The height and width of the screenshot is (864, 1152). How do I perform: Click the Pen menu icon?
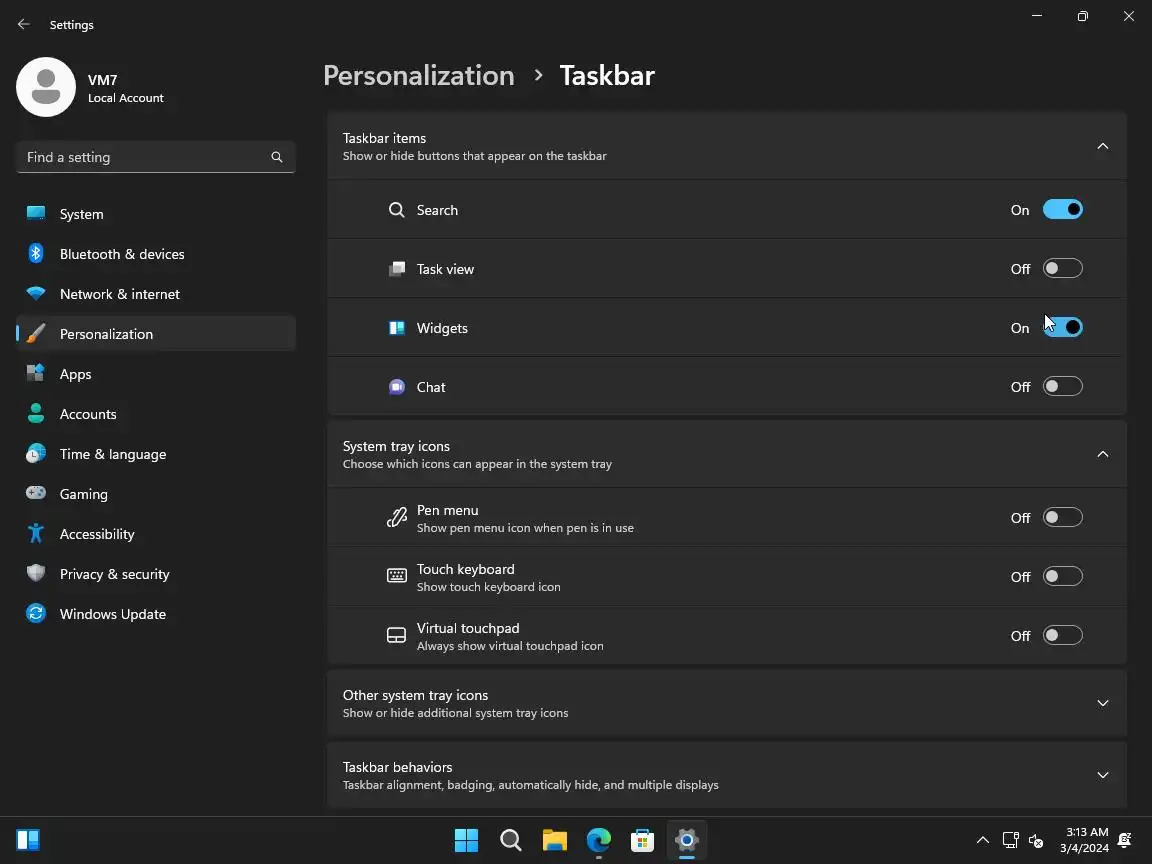(x=397, y=518)
